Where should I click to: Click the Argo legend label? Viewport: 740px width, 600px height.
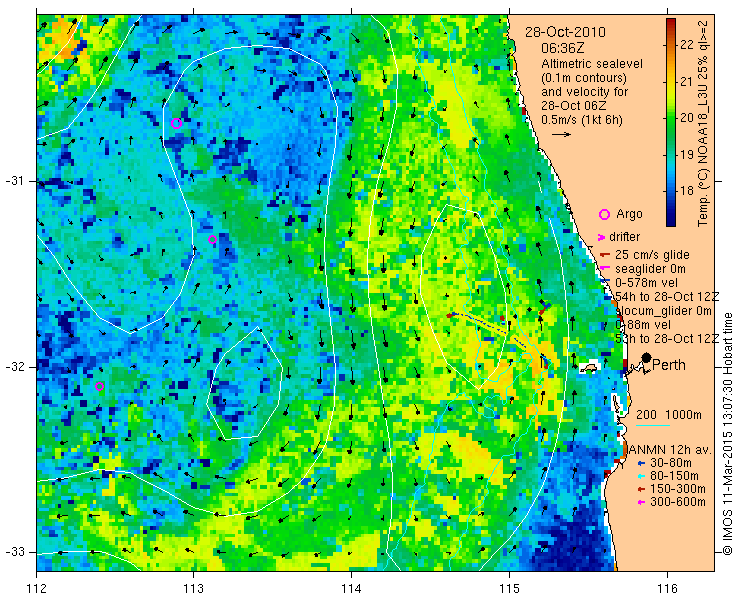pos(629,214)
